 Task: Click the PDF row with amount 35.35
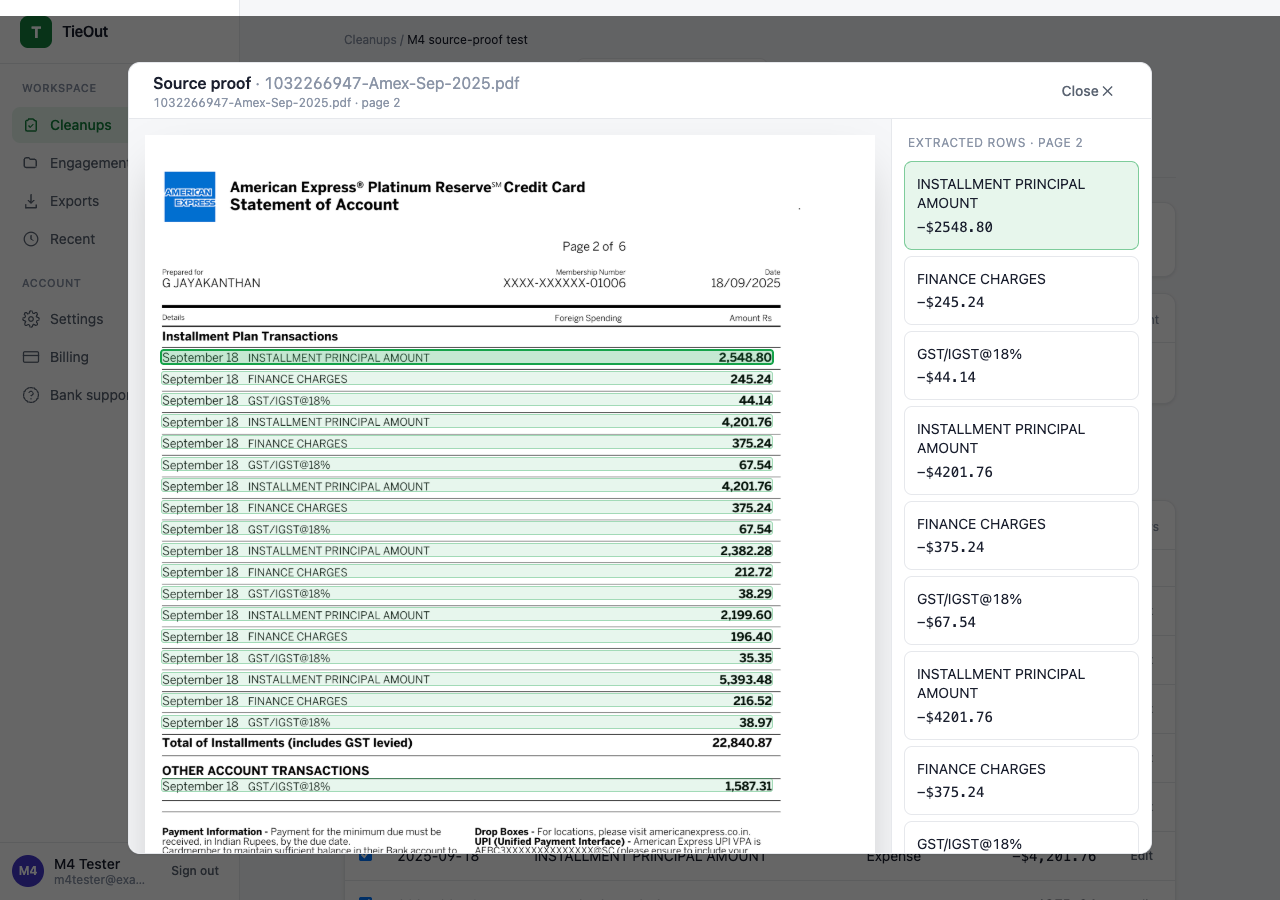tap(467, 658)
